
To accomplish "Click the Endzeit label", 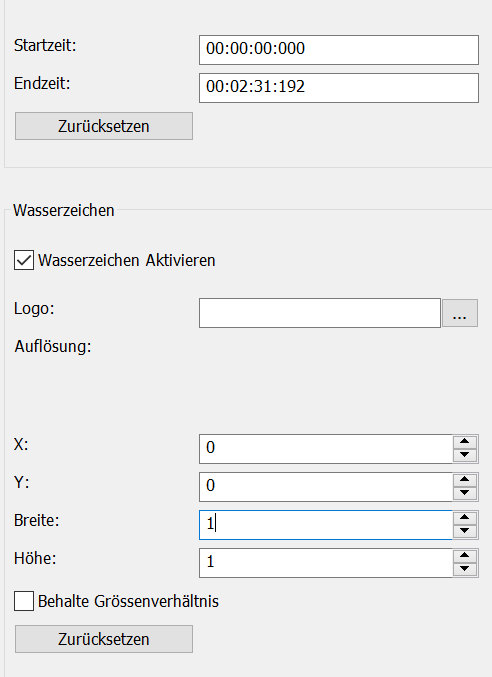I will [42, 83].
